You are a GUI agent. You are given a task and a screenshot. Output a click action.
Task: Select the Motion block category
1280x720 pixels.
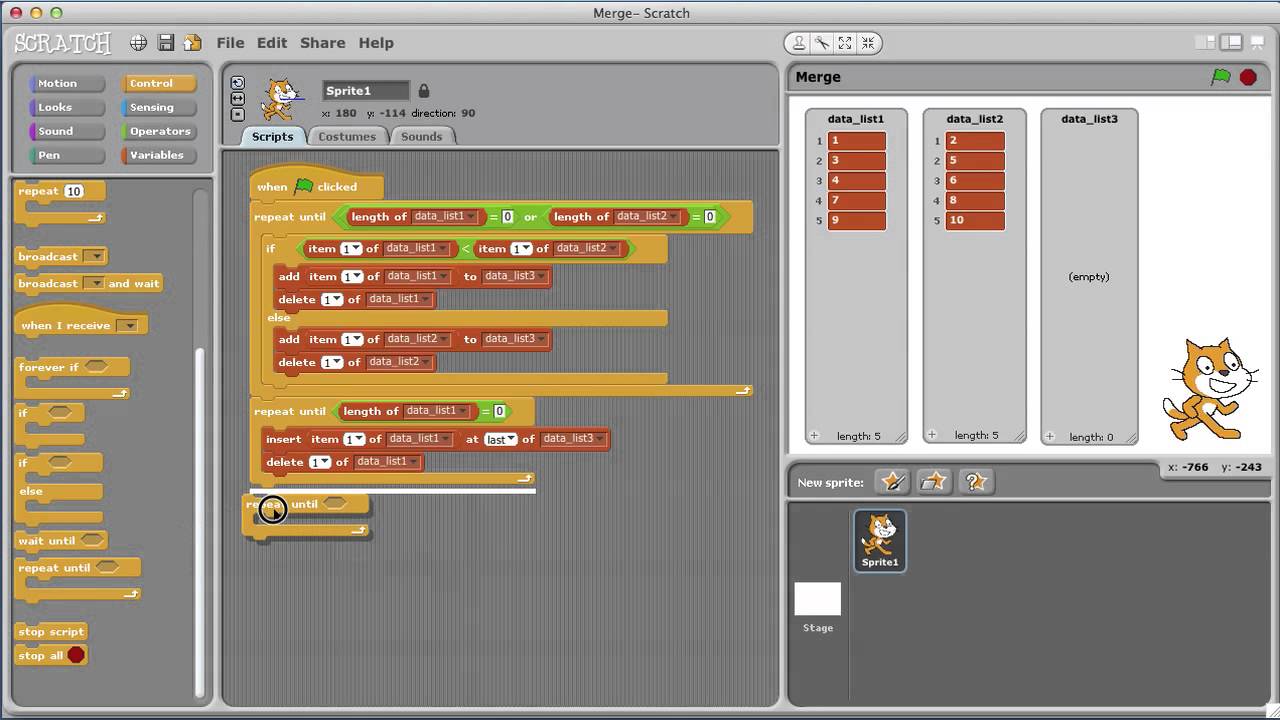pos(66,83)
